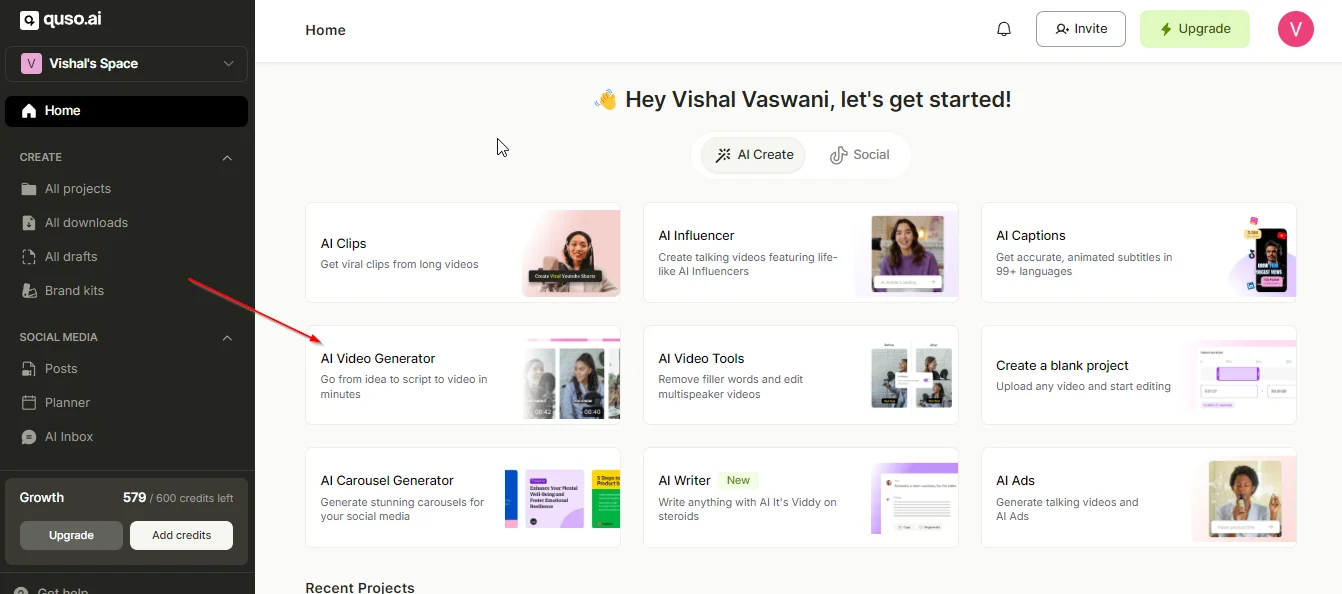
Task: Click the Planner calendar icon
Action: 29,403
